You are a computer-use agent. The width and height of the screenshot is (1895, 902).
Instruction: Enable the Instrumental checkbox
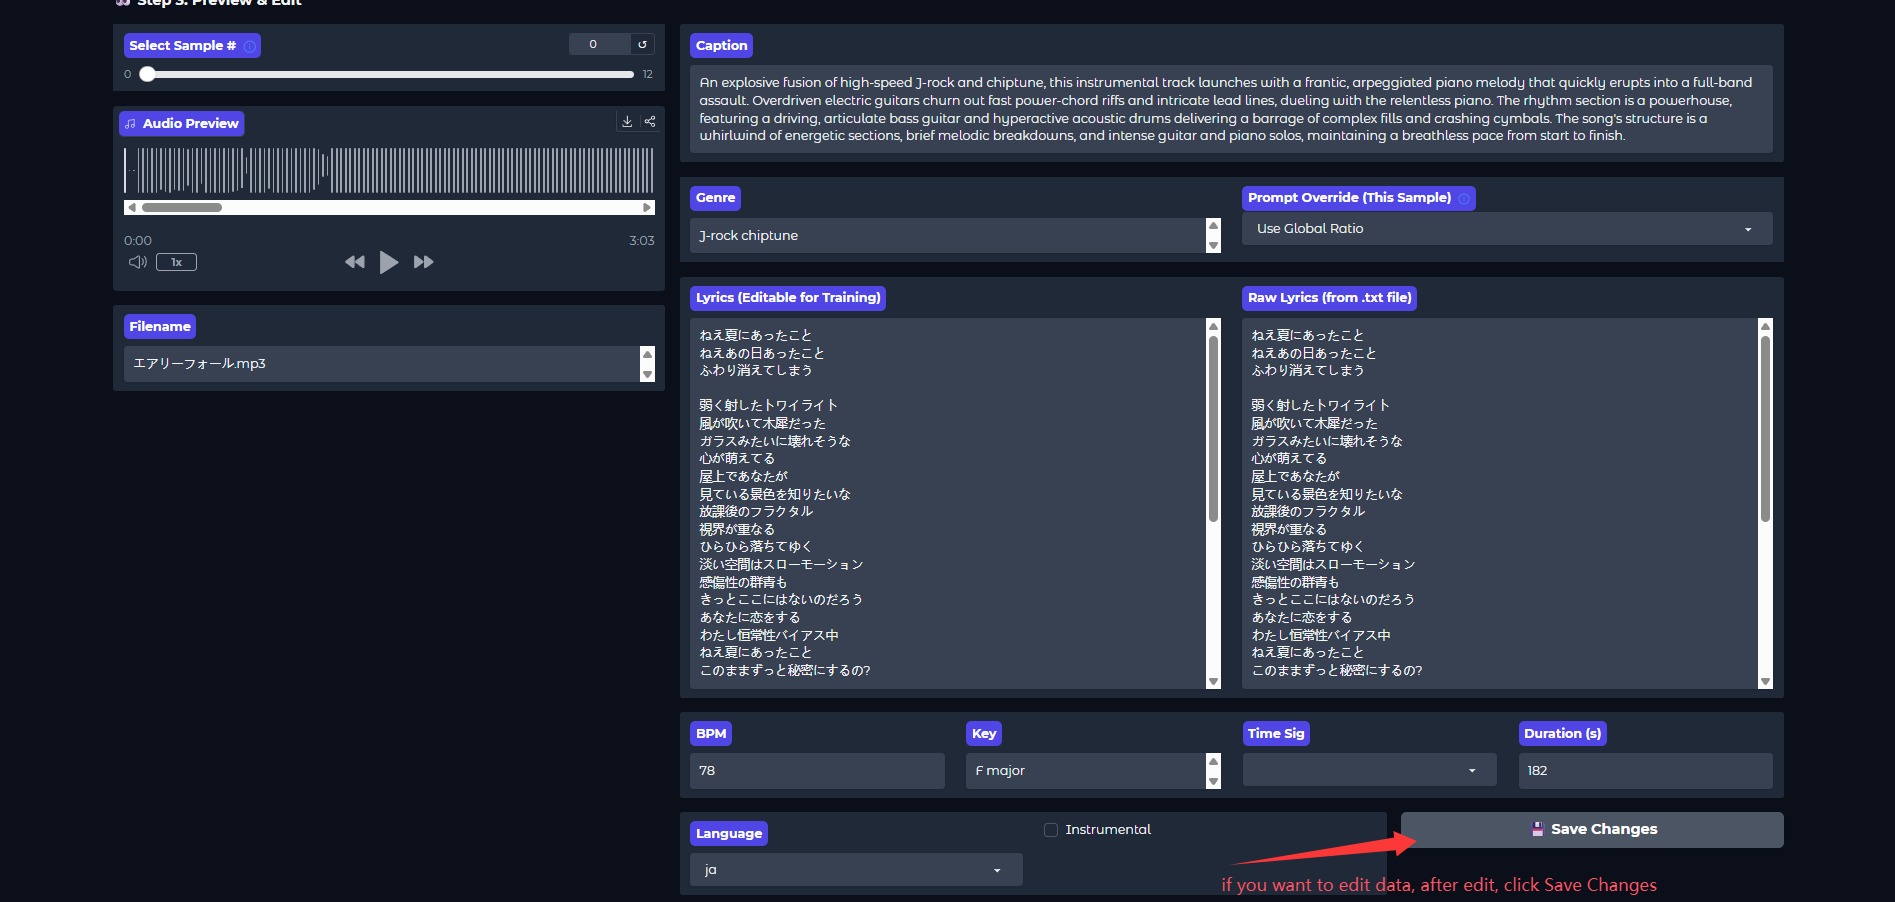click(x=1051, y=830)
